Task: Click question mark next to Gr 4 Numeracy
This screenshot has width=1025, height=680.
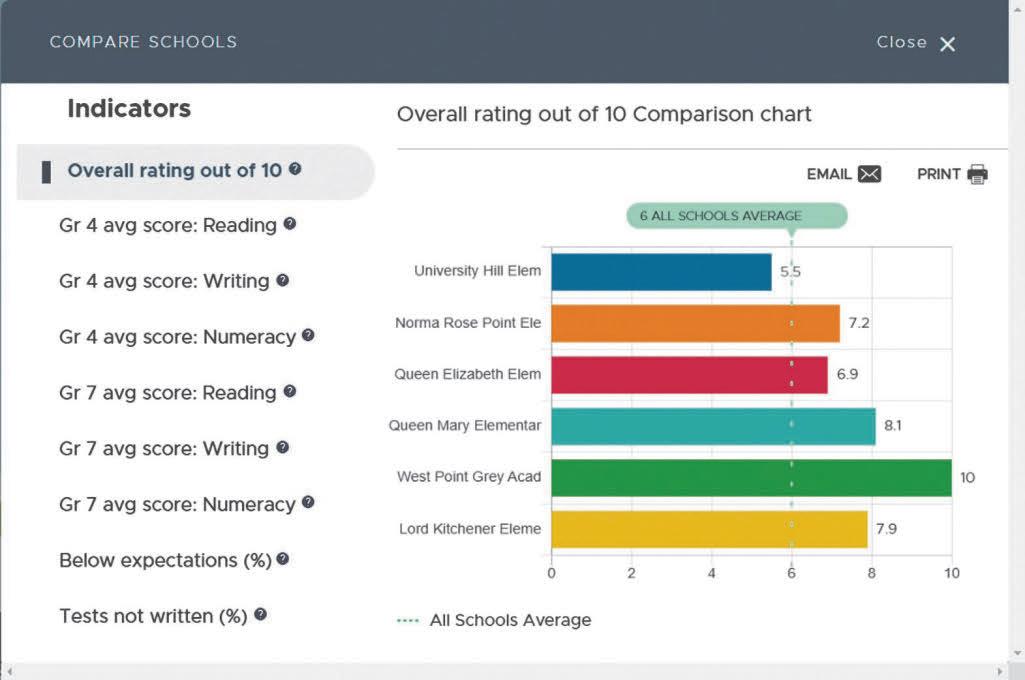Action: [308, 336]
